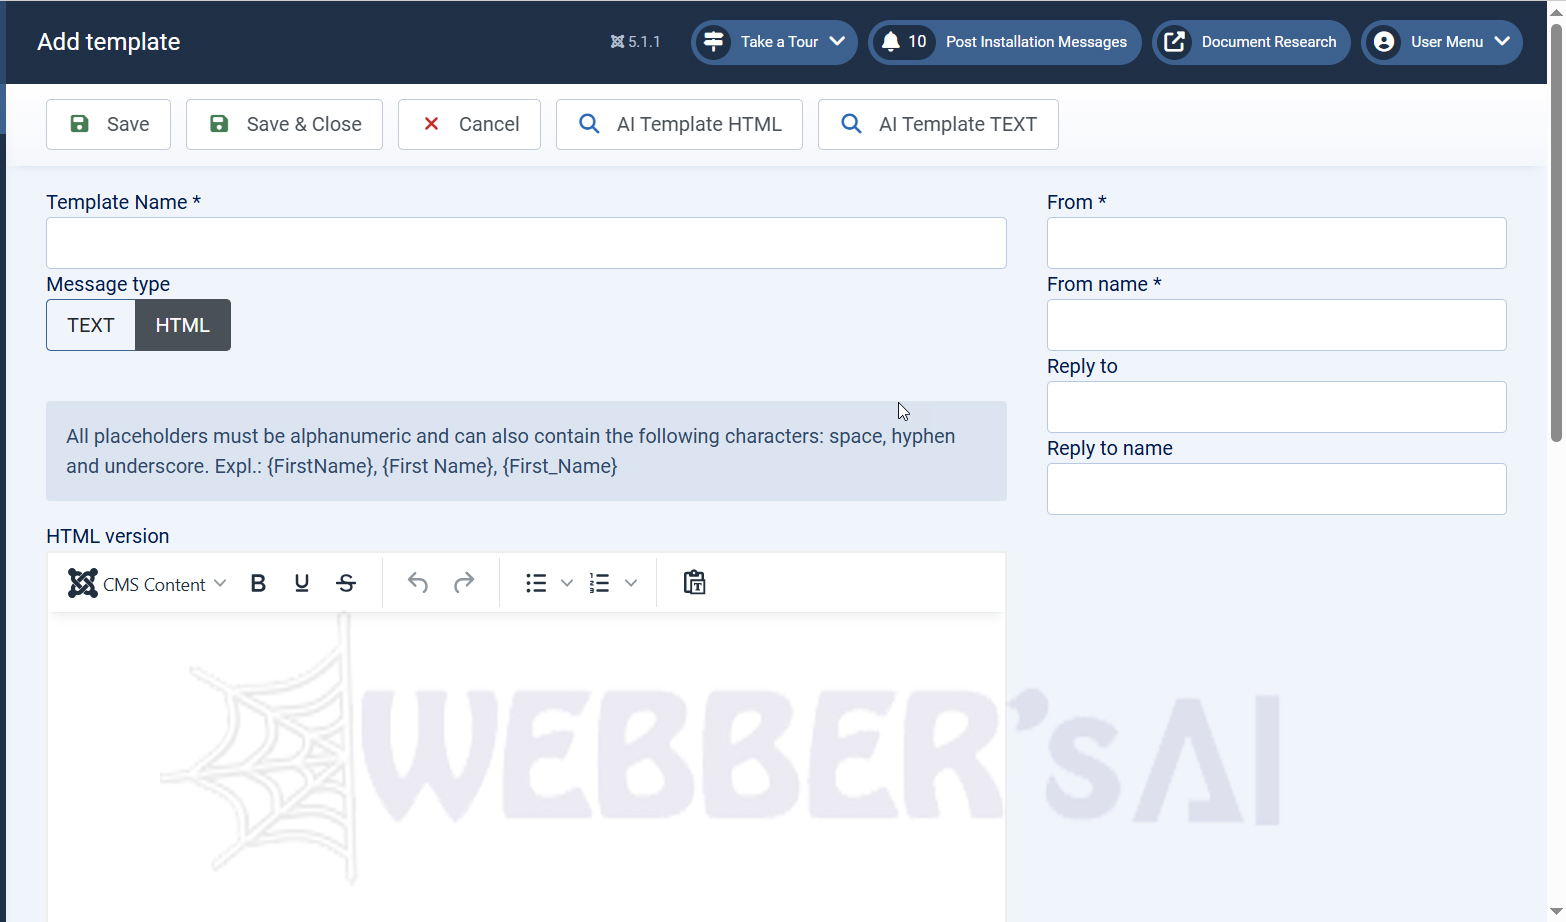Click the Document Research external link icon
This screenshot has height=922, width=1566.
click(1175, 42)
